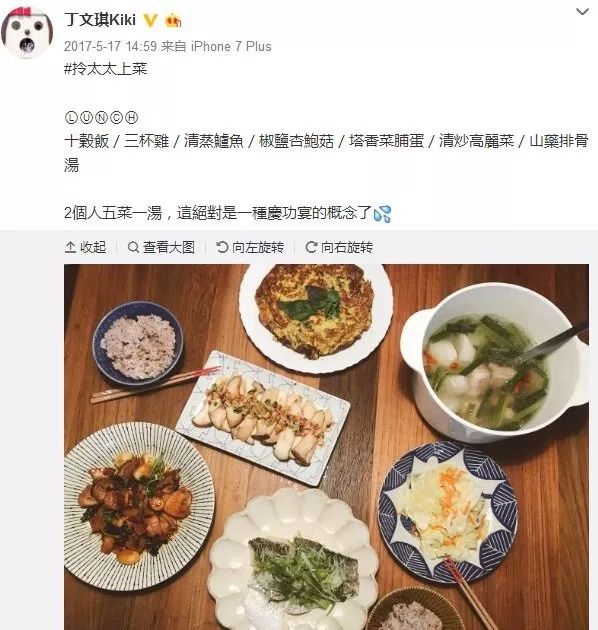The image size is (598, 630).
Task: Click the 丁文琪Kiki username link
Action: 100,20
